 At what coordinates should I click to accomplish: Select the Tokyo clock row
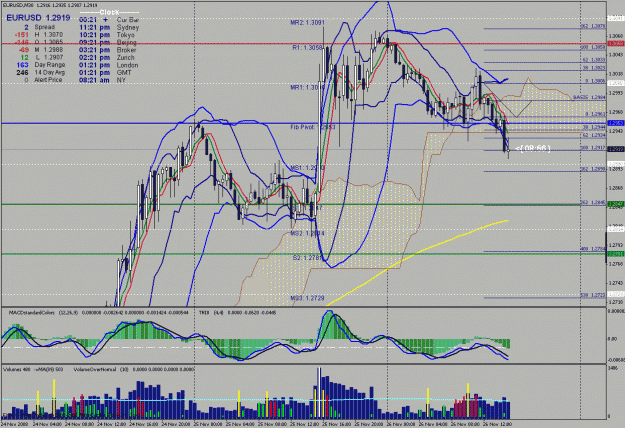(x=107, y=35)
